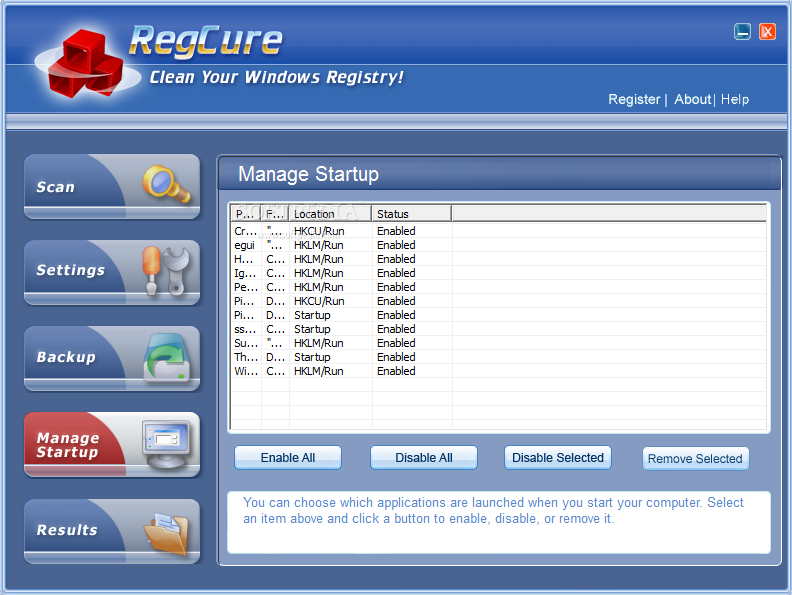Select the Manage Startup section
Screen dimensions: 792x595
click(x=112, y=444)
